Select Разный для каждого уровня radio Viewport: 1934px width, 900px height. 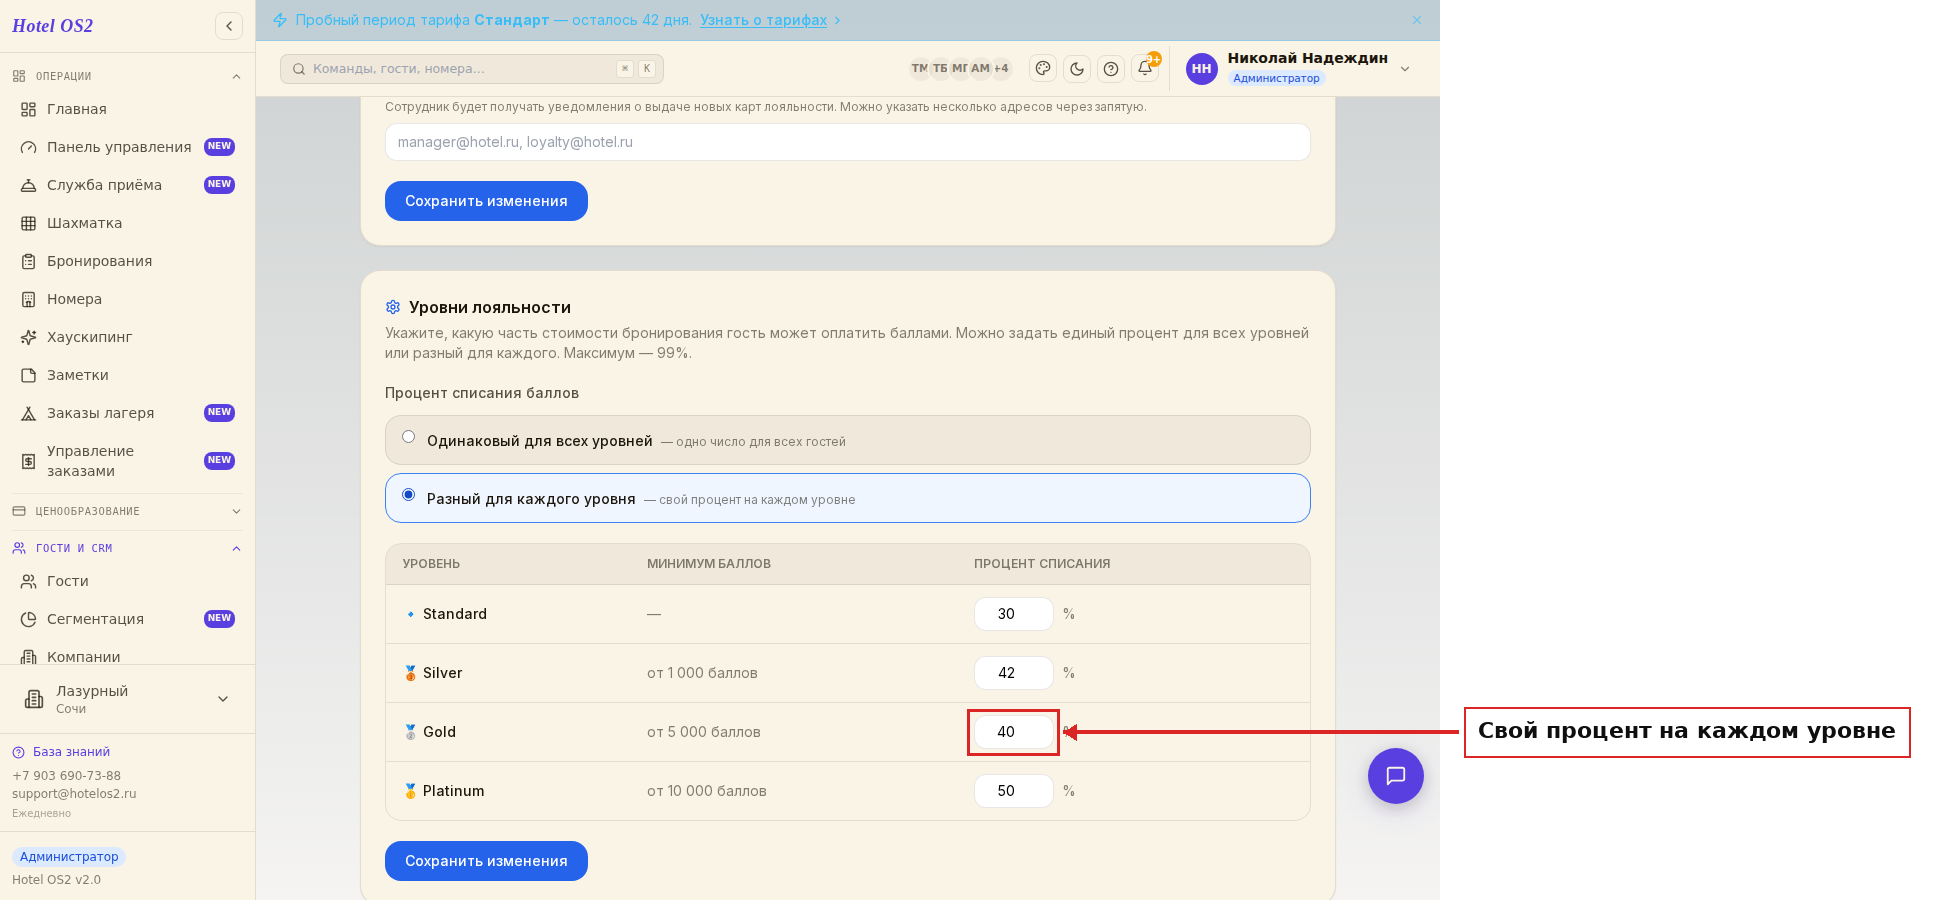coord(408,495)
